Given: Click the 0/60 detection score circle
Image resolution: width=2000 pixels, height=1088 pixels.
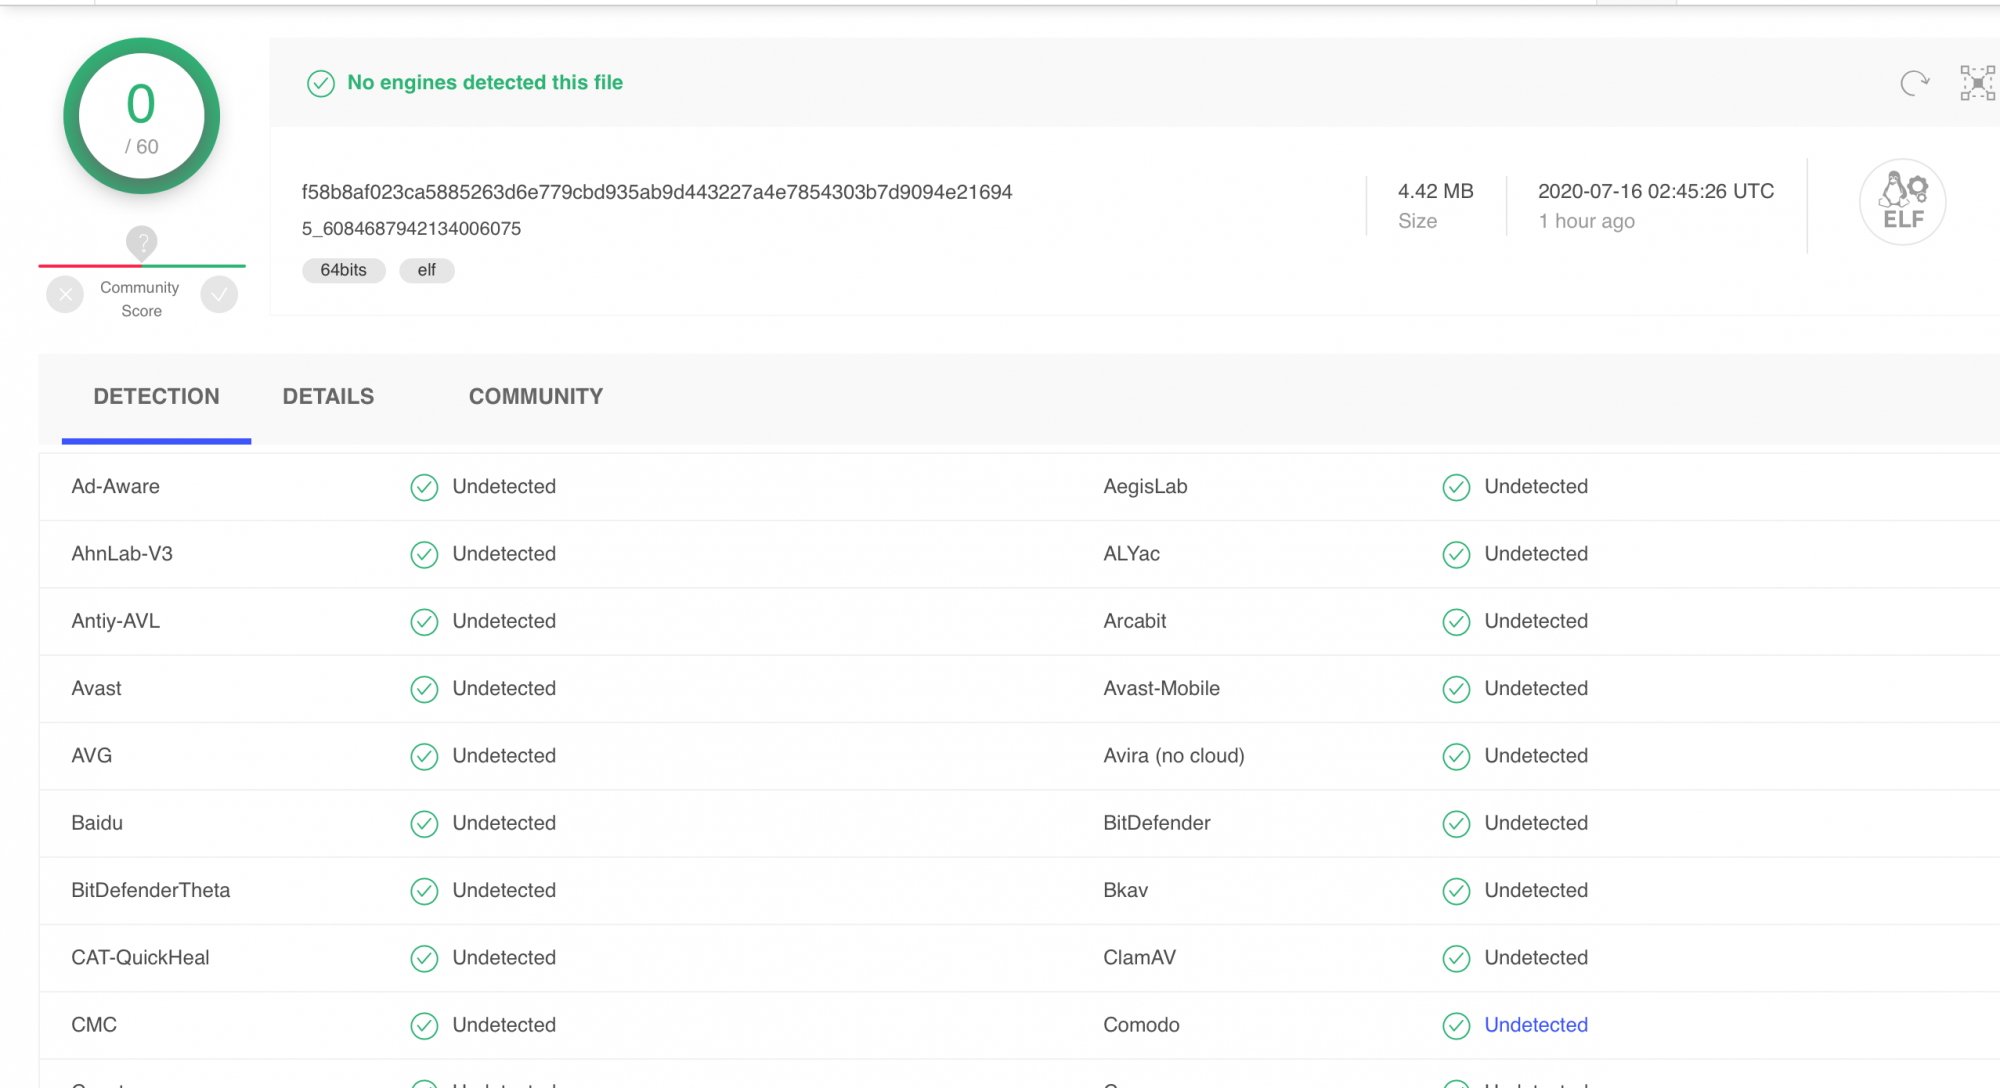Looking at the screenshot, I should 142,117.
